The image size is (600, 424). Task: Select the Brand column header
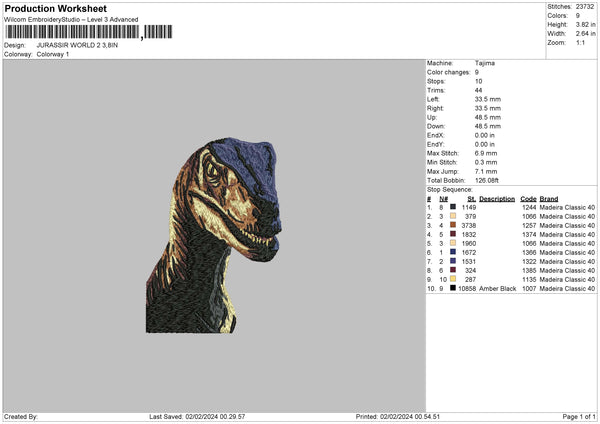[549, 199]
